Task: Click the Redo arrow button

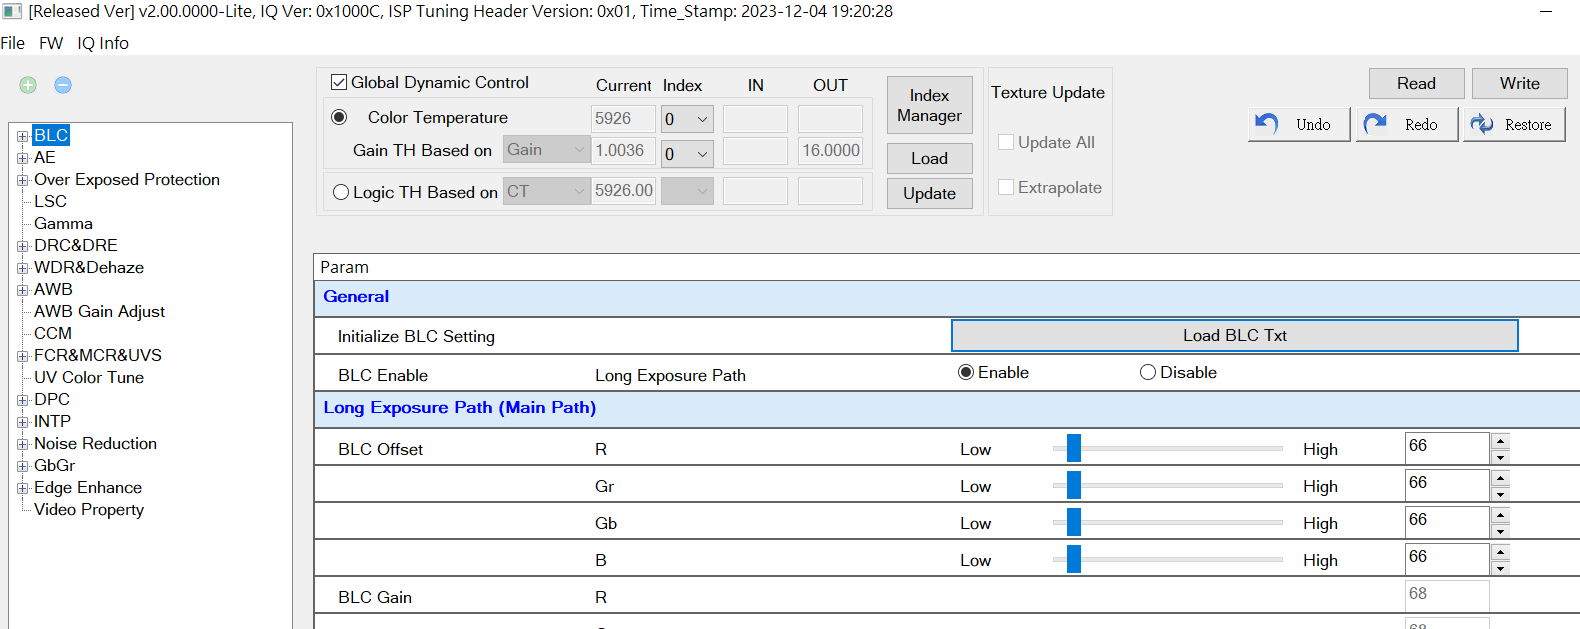Action: 1406,124
